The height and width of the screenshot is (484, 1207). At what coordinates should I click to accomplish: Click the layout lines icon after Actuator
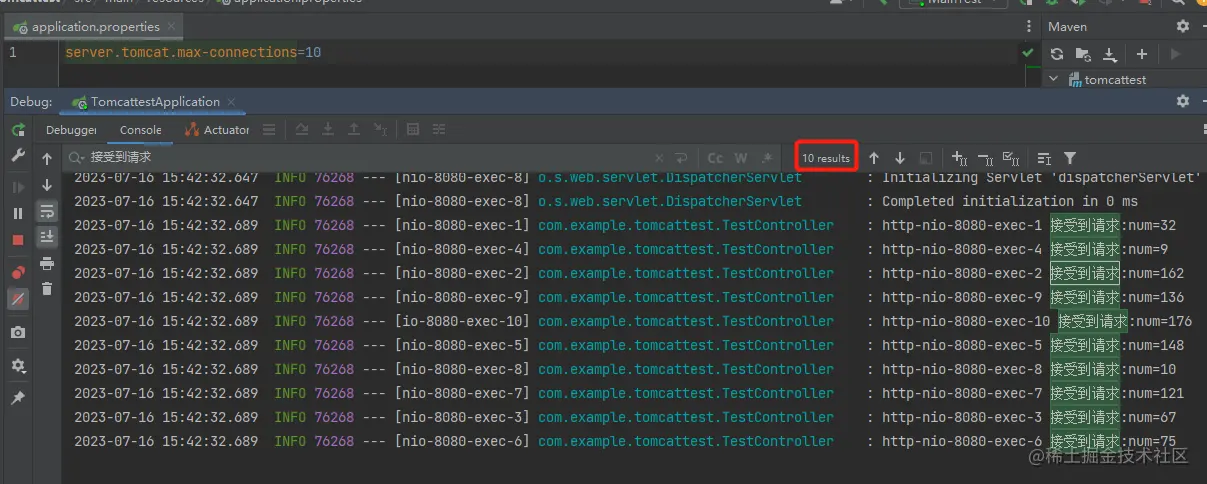[x=269, y=130]
